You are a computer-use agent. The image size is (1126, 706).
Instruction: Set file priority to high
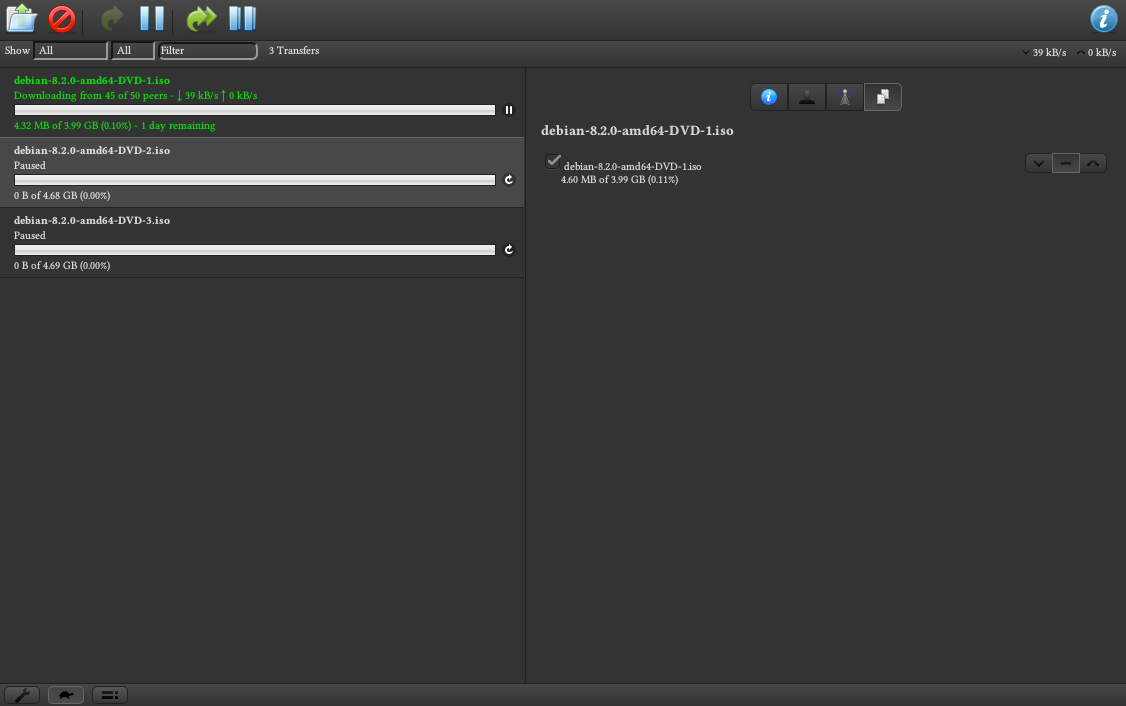click(x=1093, y=163)
